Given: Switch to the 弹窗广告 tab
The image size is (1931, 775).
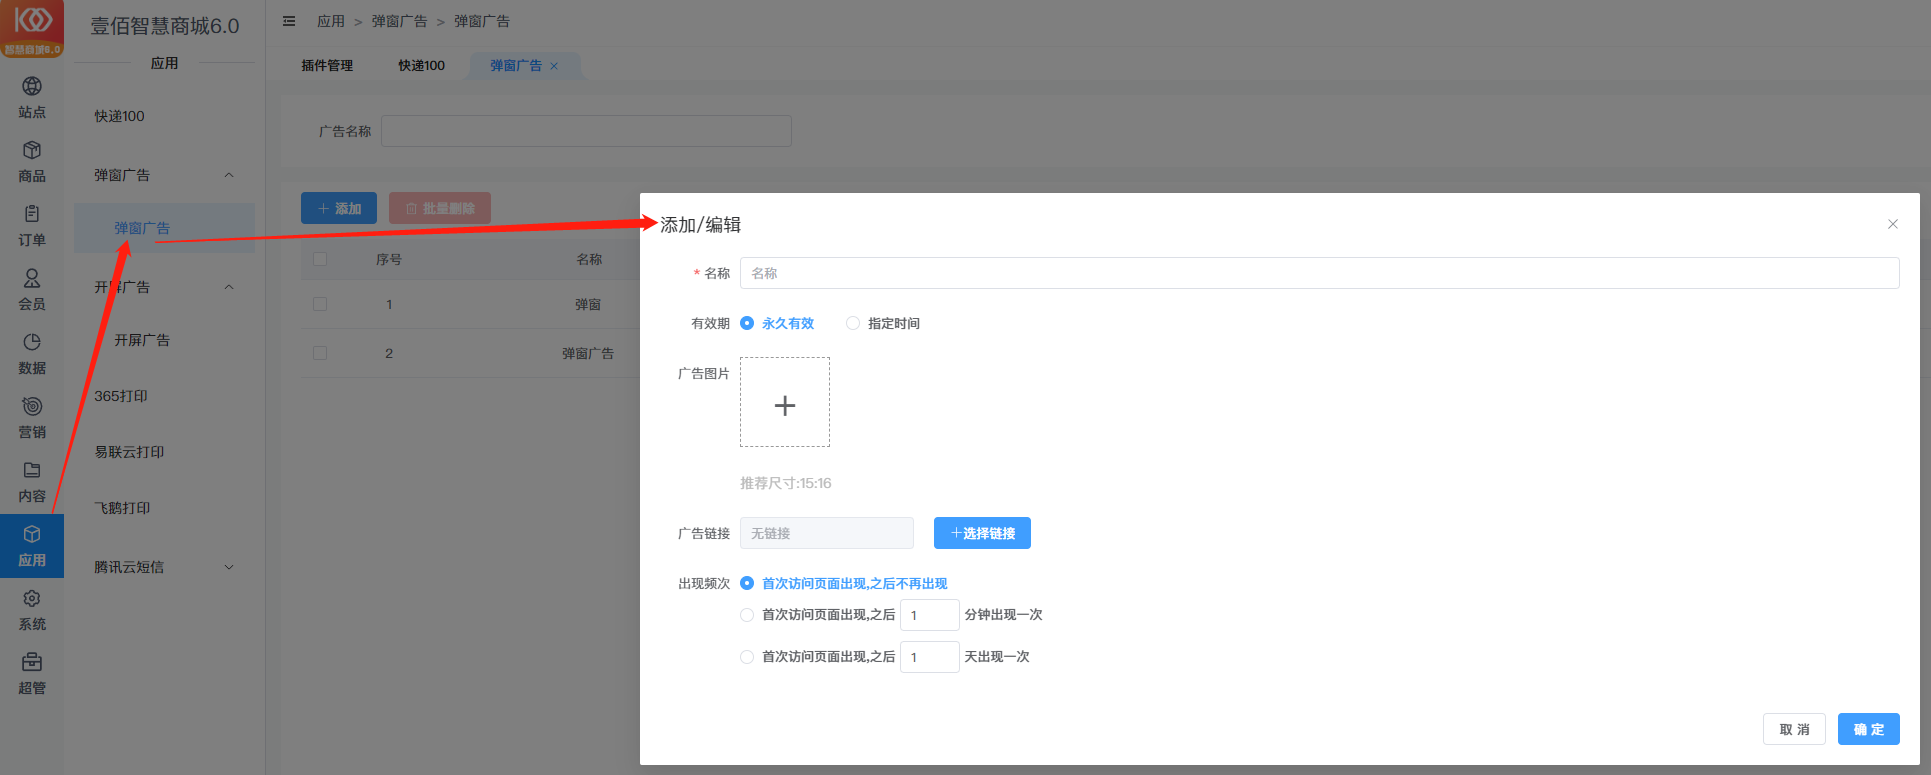Looking at the screenshot, I should (x=516, y=66).
